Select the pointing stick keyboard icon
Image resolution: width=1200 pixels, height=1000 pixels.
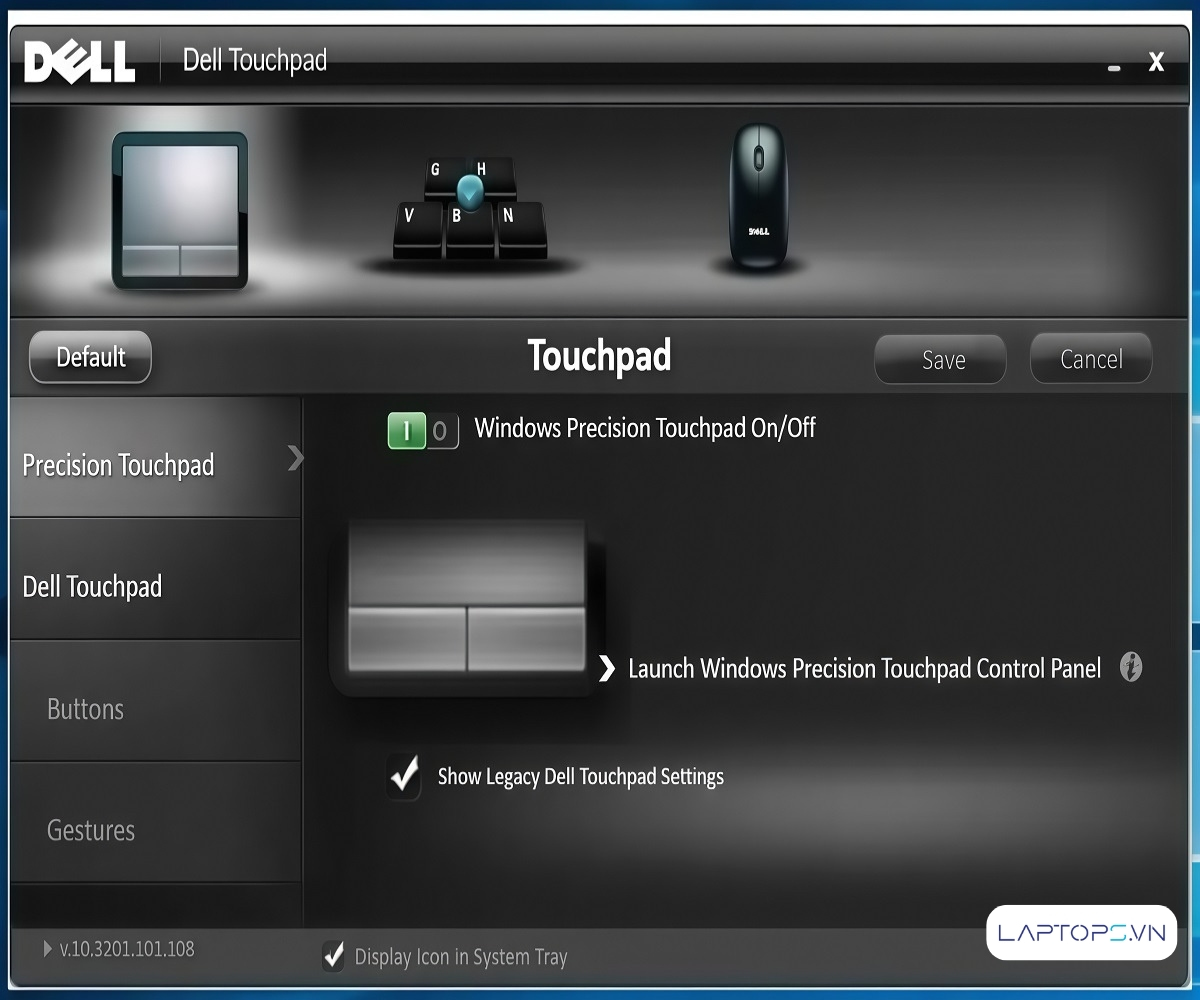(x=468, y=212)
